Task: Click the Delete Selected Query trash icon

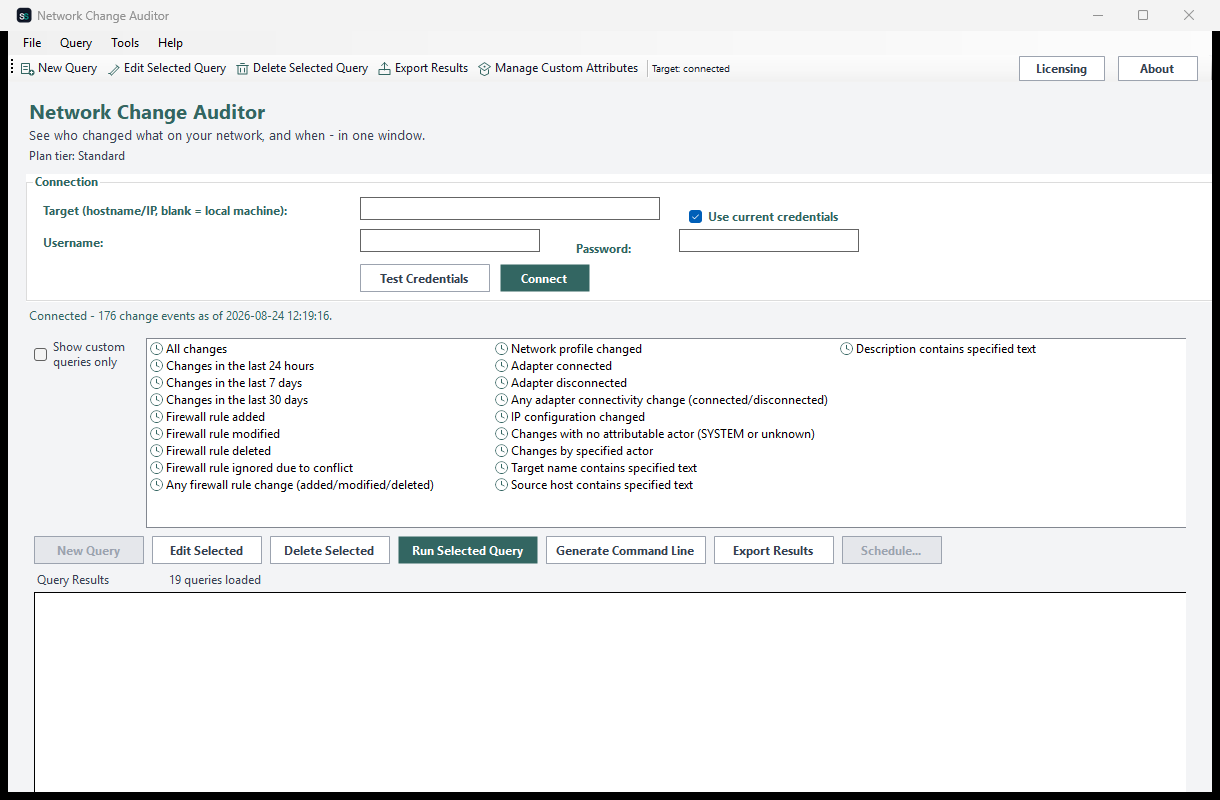Action: pyautogui.click(x=243, y=69)
